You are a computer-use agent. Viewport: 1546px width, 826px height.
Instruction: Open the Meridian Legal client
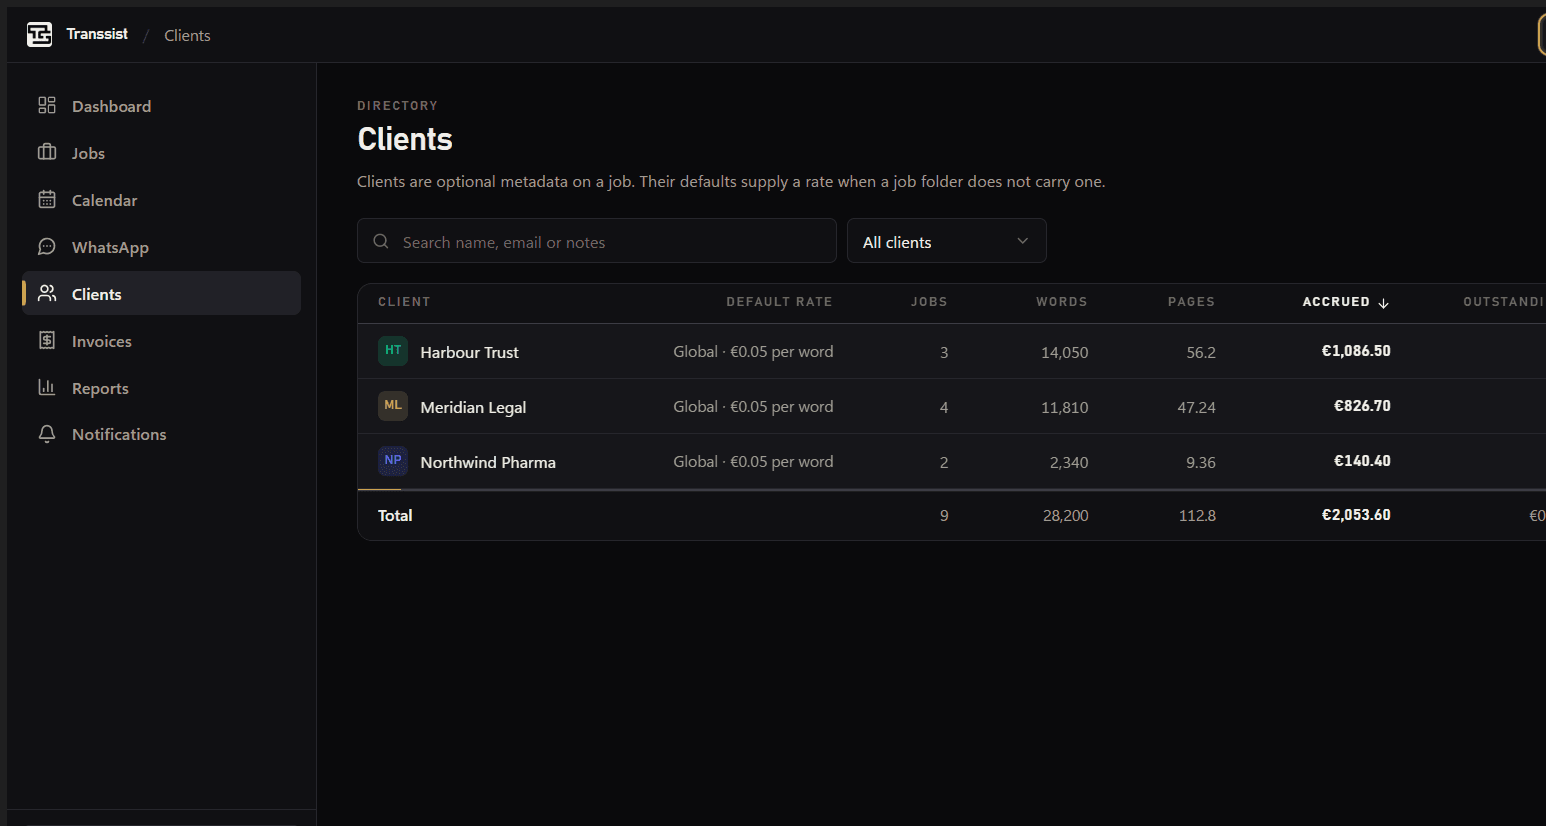(473, 407)
